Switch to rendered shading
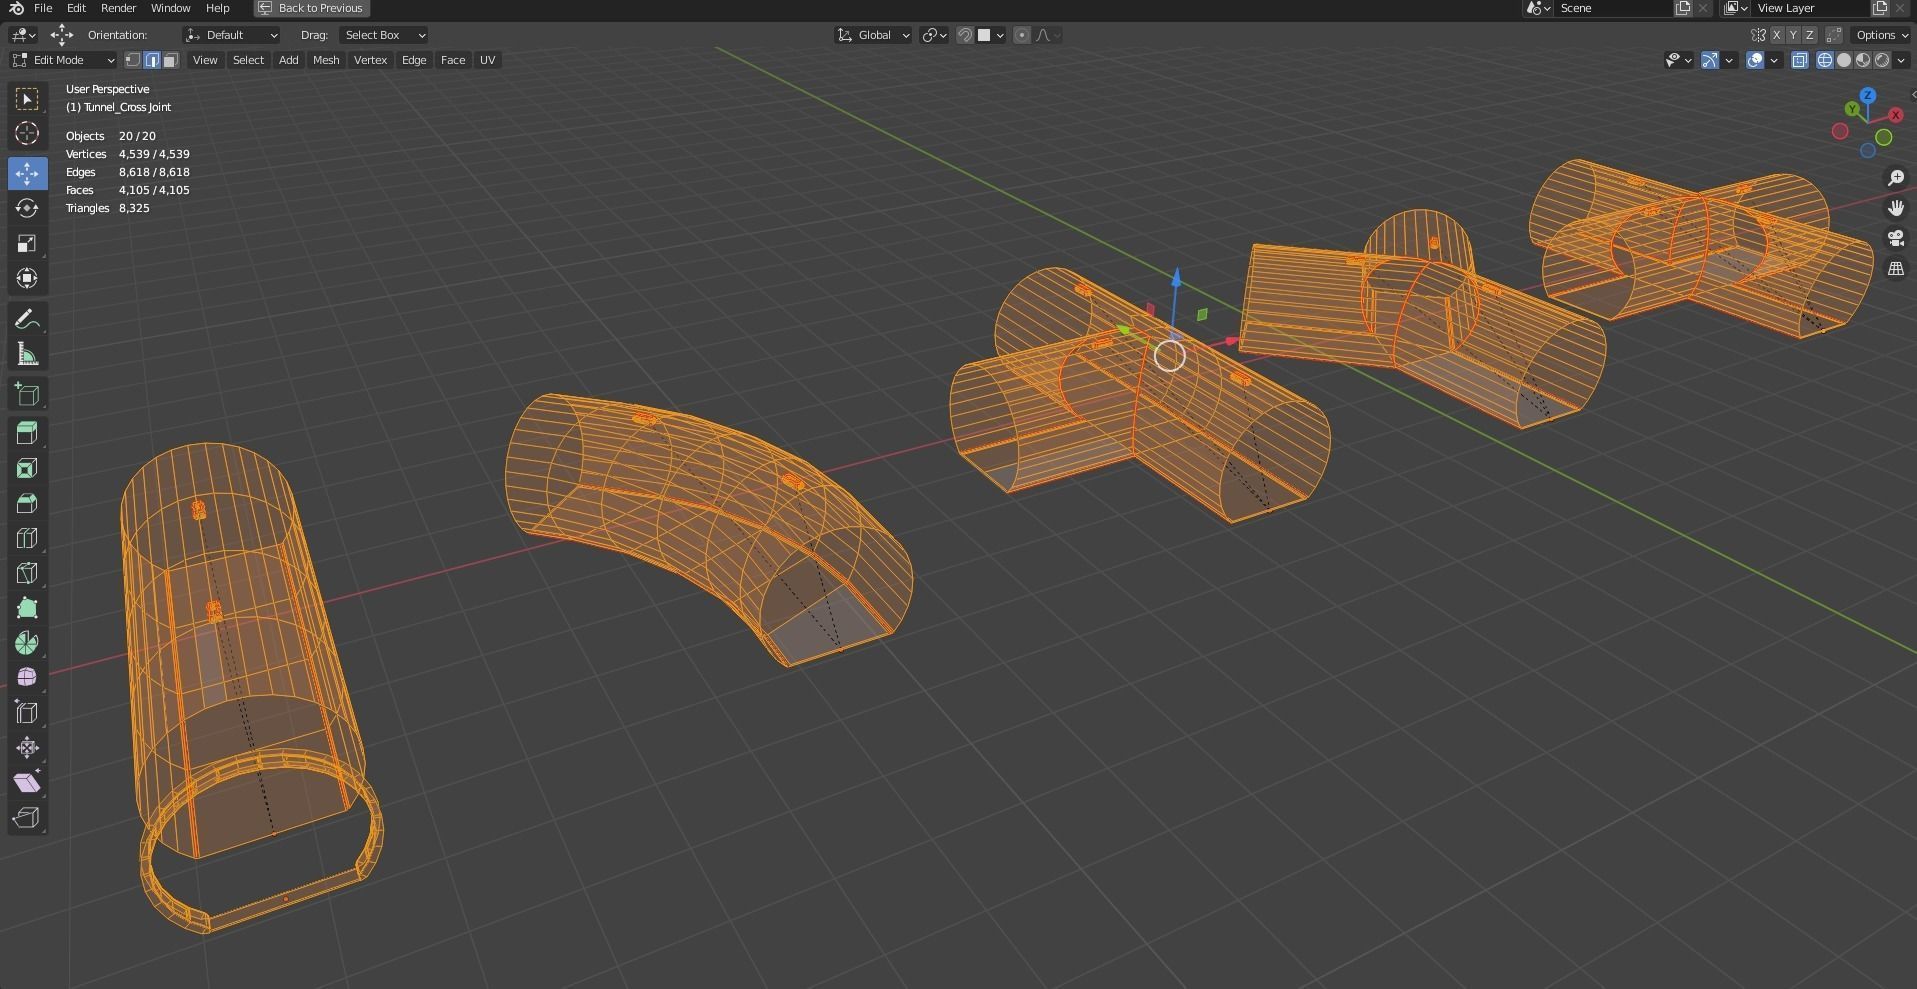 [x=1882, y=60]
